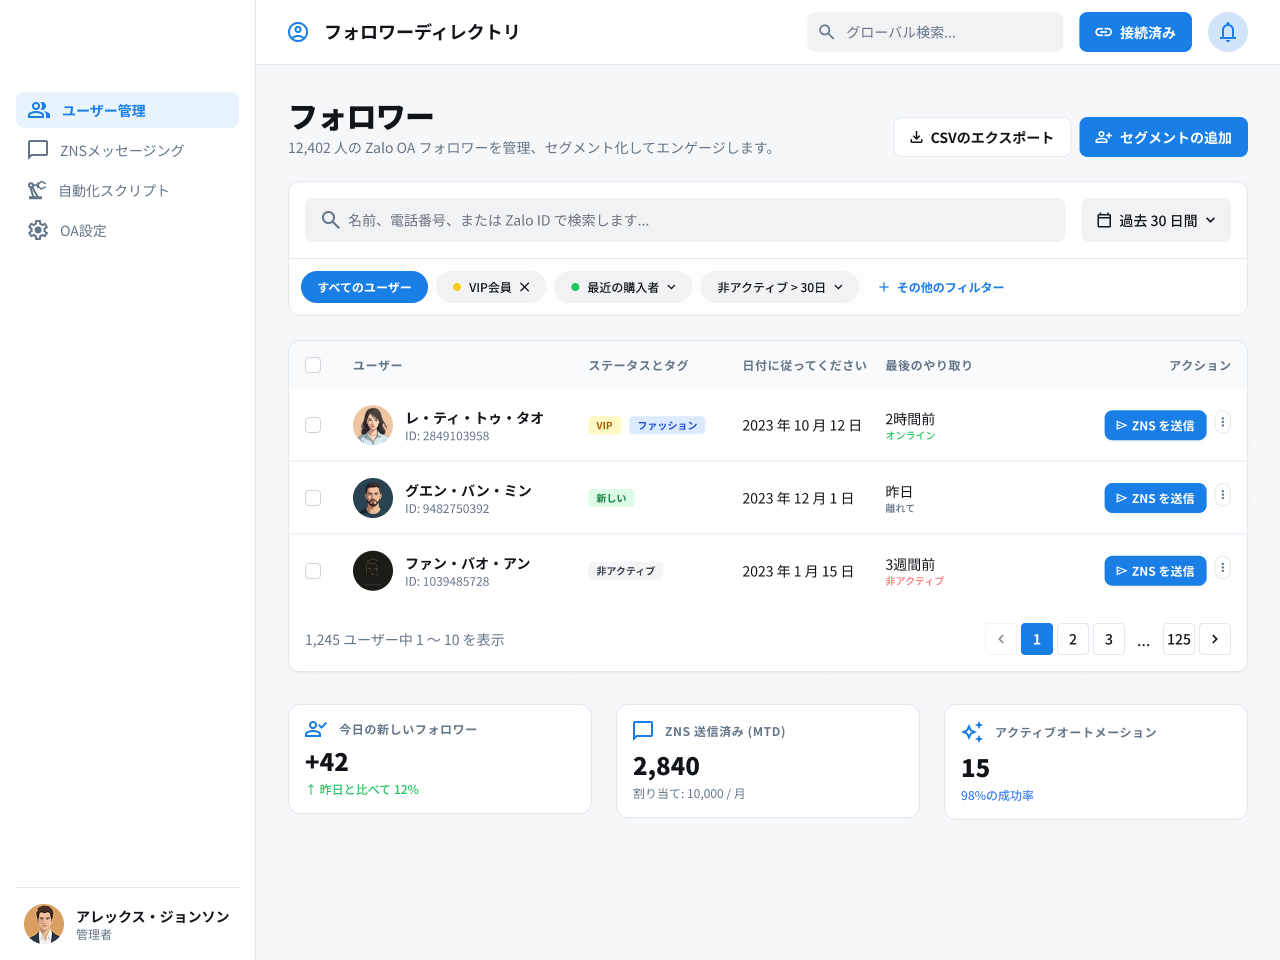Send ZNS to レ・ティ・トゥ・タオ
Image resolution: width=1280 pixels, height=960 pixels.
tap(1155, 425)
